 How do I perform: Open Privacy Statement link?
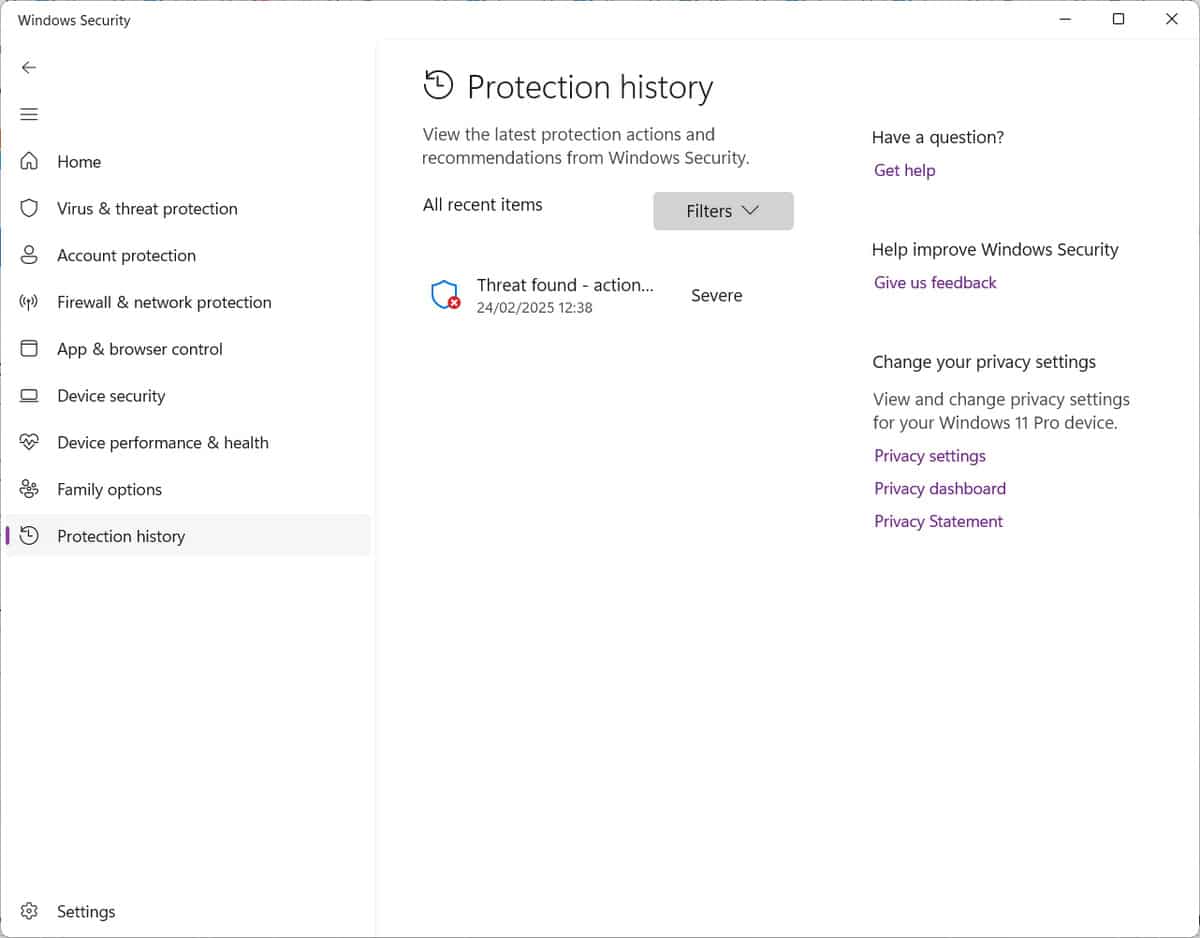point(938,521)
